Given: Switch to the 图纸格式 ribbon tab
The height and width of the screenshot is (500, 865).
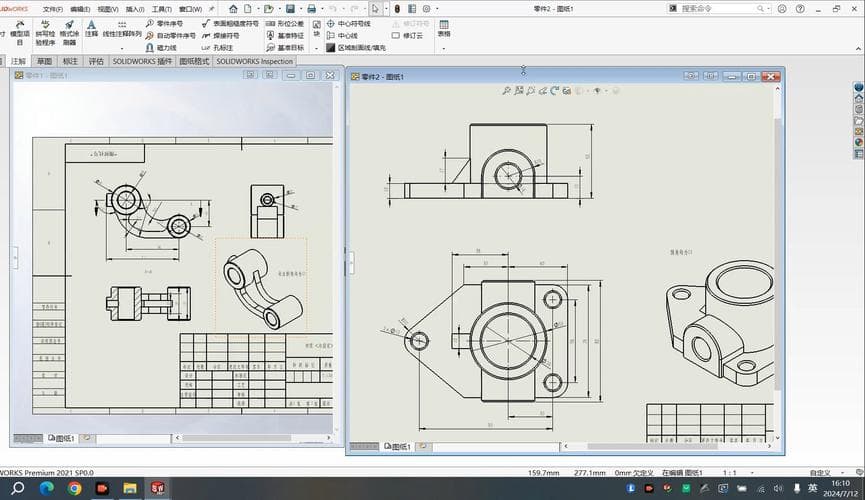Looking at the screenshot, I should point(194,61).
